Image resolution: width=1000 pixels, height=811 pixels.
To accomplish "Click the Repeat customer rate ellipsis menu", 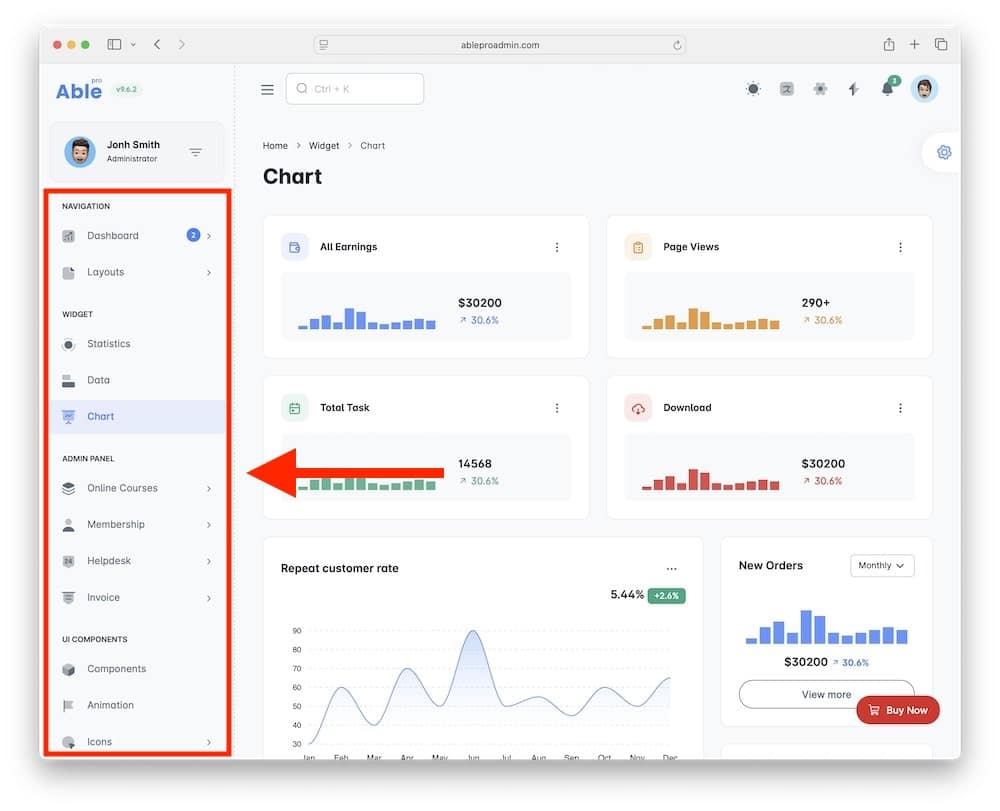I will 671,568.
